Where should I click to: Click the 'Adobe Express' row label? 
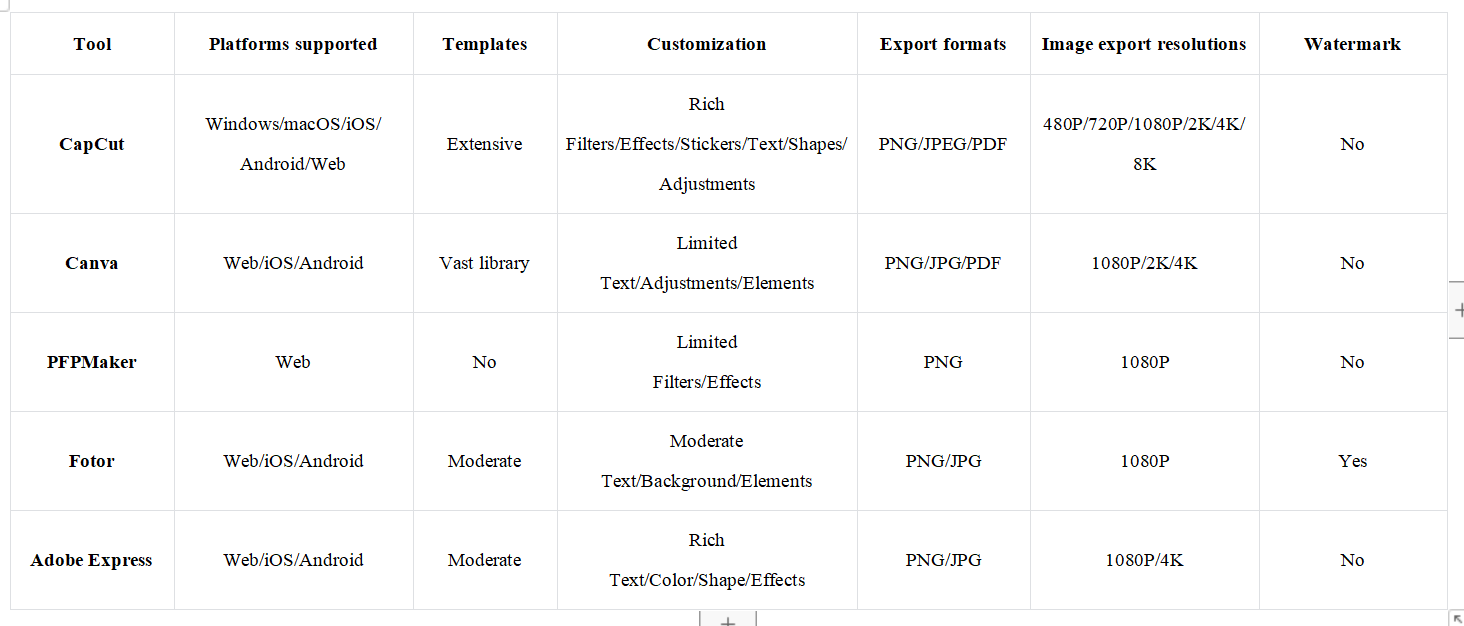coord(92,560)
